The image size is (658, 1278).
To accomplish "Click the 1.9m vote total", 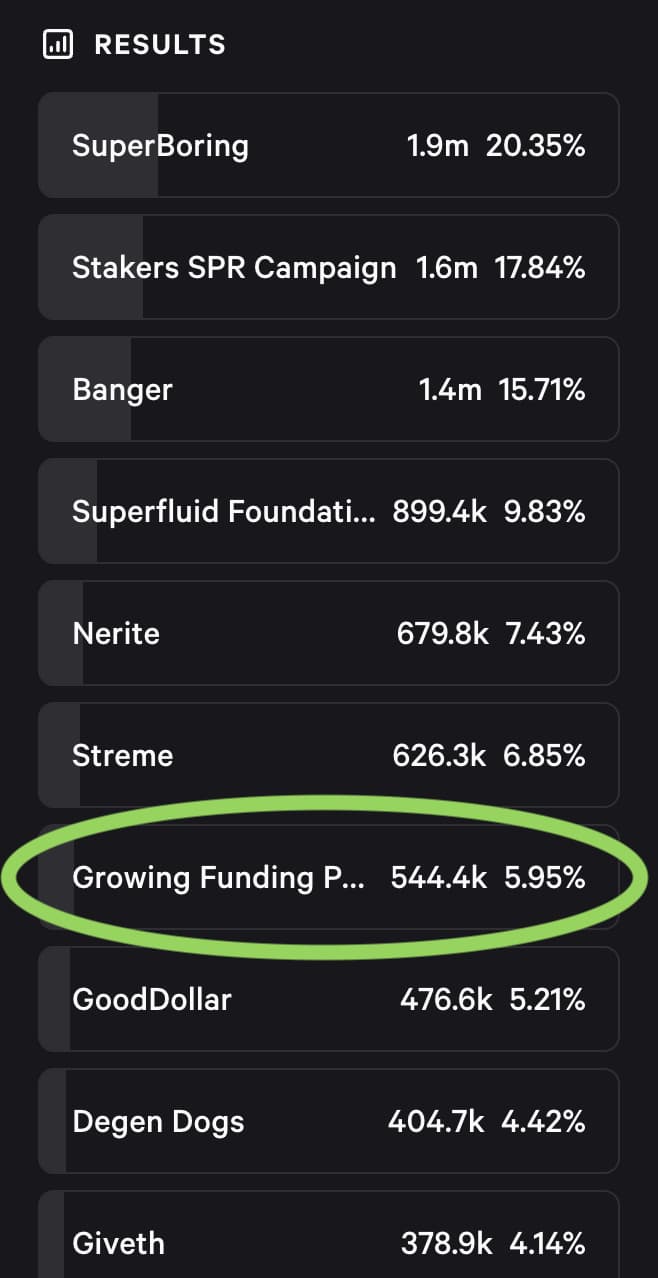I will pos(438,146).
